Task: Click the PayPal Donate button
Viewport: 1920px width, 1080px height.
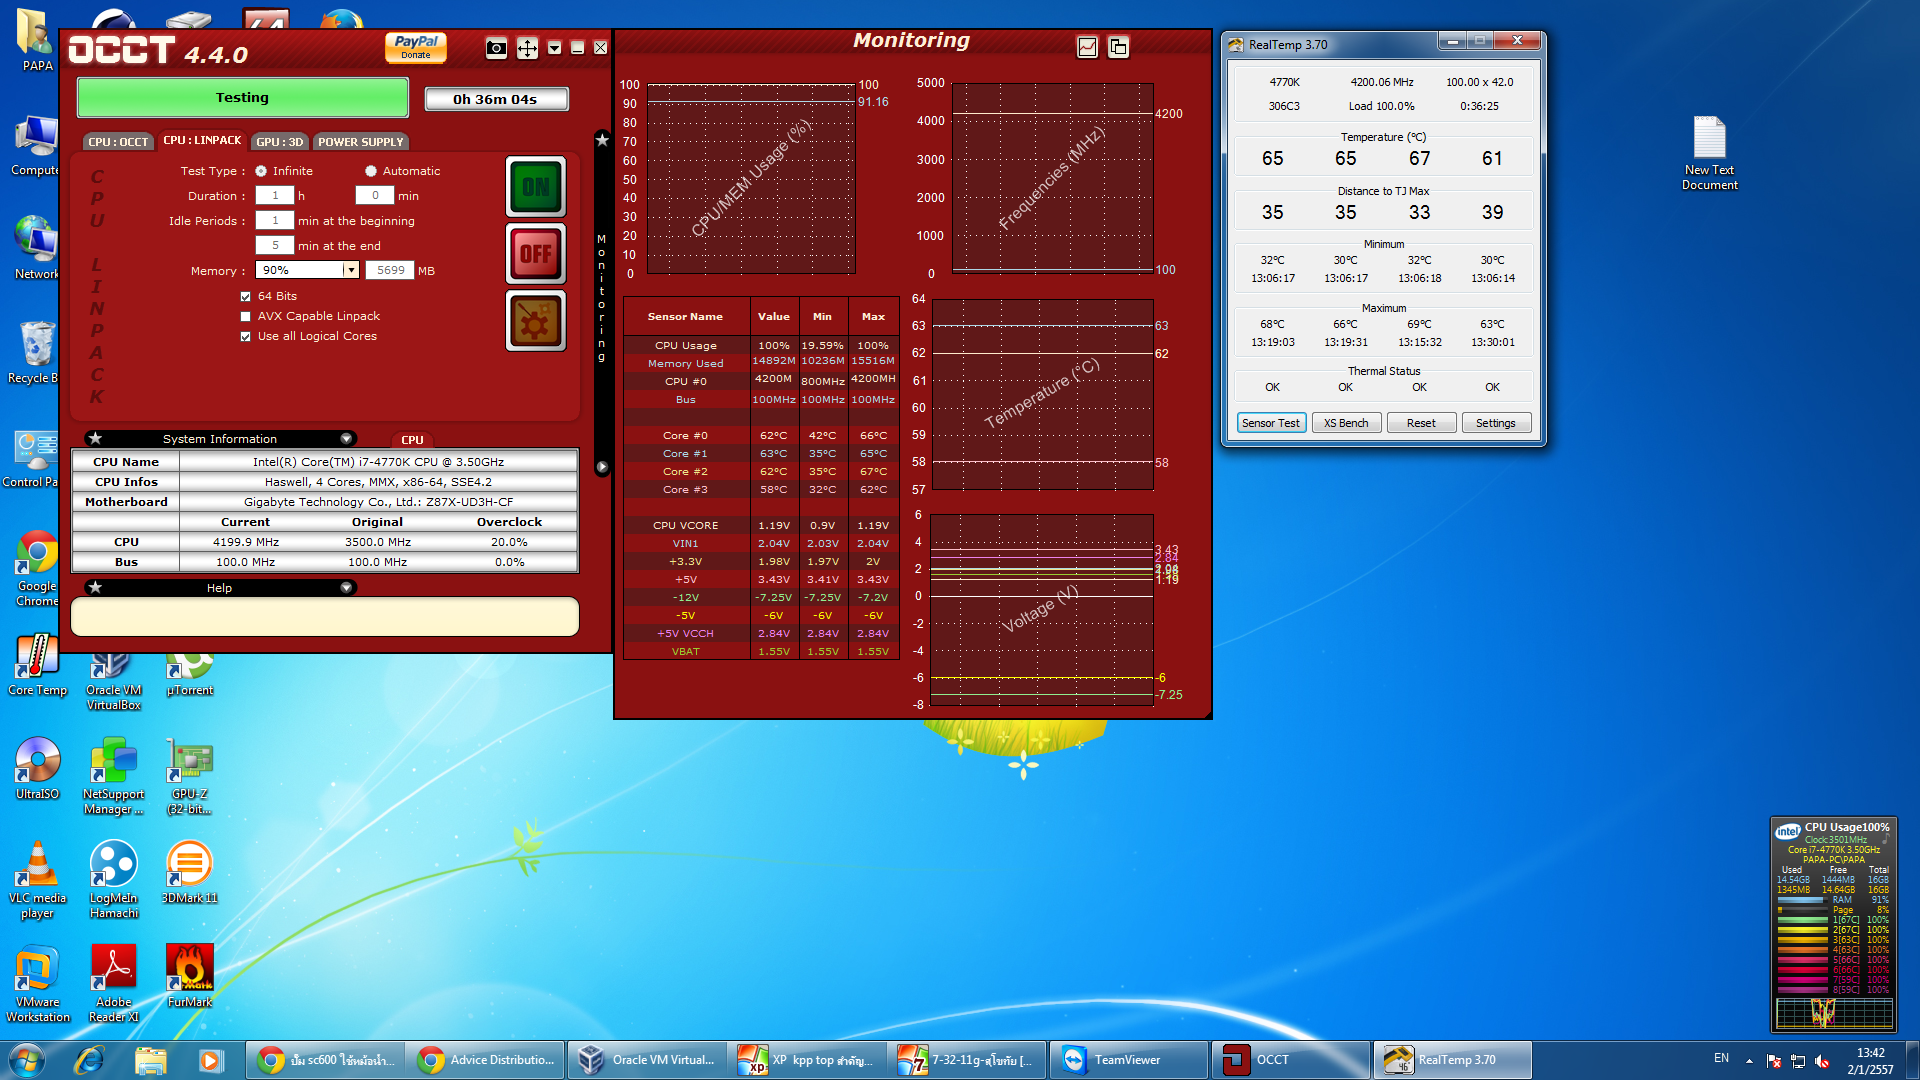Action: 416,47
